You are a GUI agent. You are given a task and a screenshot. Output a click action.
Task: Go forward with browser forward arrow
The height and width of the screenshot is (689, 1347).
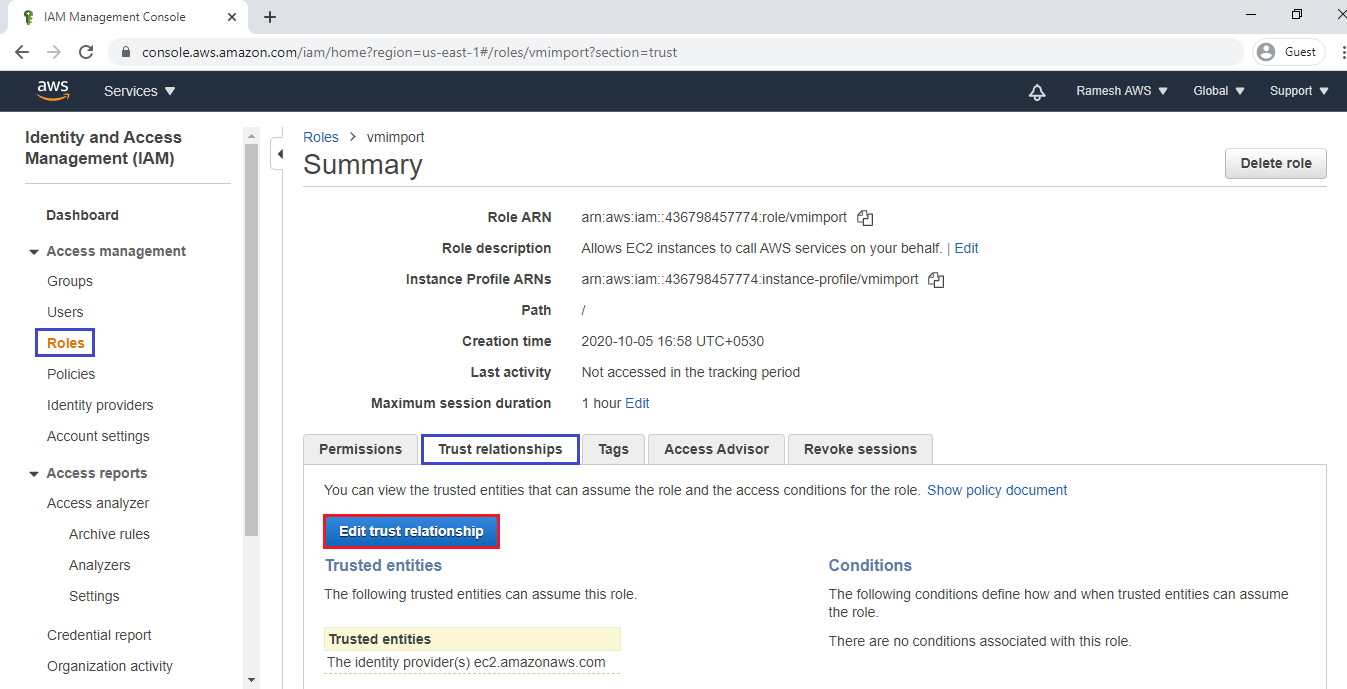pyautogui.click(x=54, y=52)
